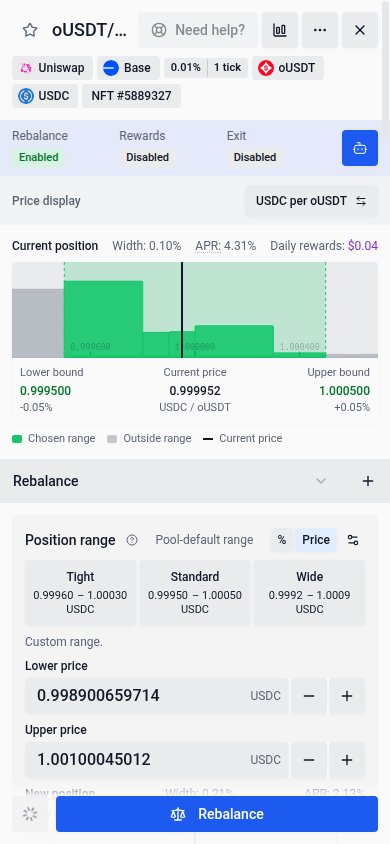Click the Upper price input field
The width and height of the screenshot is (390, 844).
click(x=157, y=760)
